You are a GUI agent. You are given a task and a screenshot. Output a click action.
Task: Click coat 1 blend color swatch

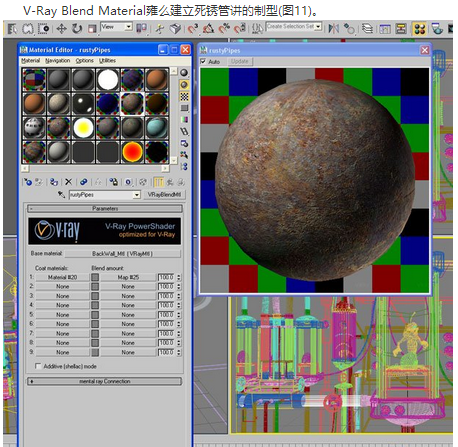click(x=95, y=277)
